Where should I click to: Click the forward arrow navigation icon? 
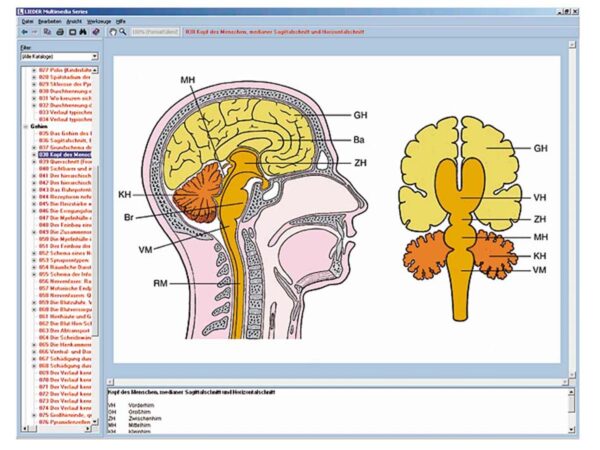click(x=34, y=32)
